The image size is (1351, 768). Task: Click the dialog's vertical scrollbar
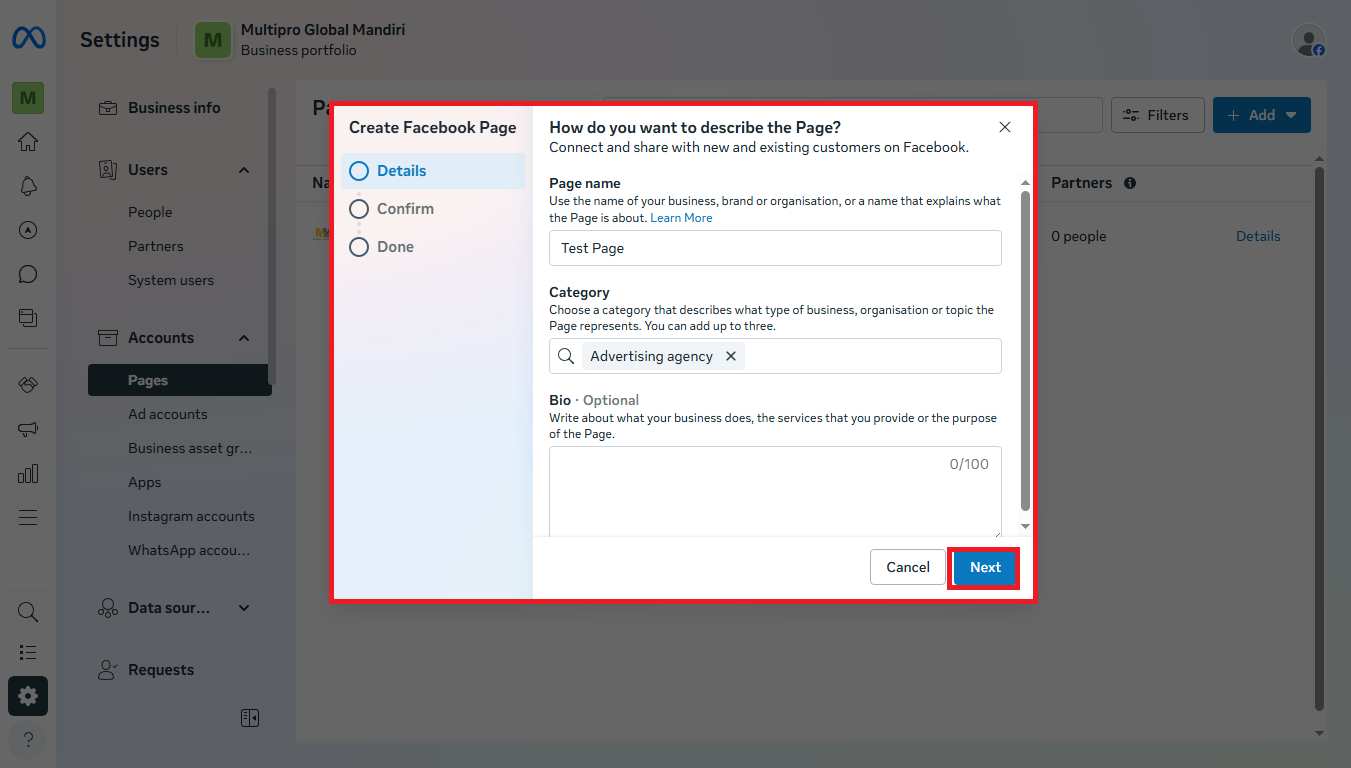pyautogui.click(x=1025, y=350)
